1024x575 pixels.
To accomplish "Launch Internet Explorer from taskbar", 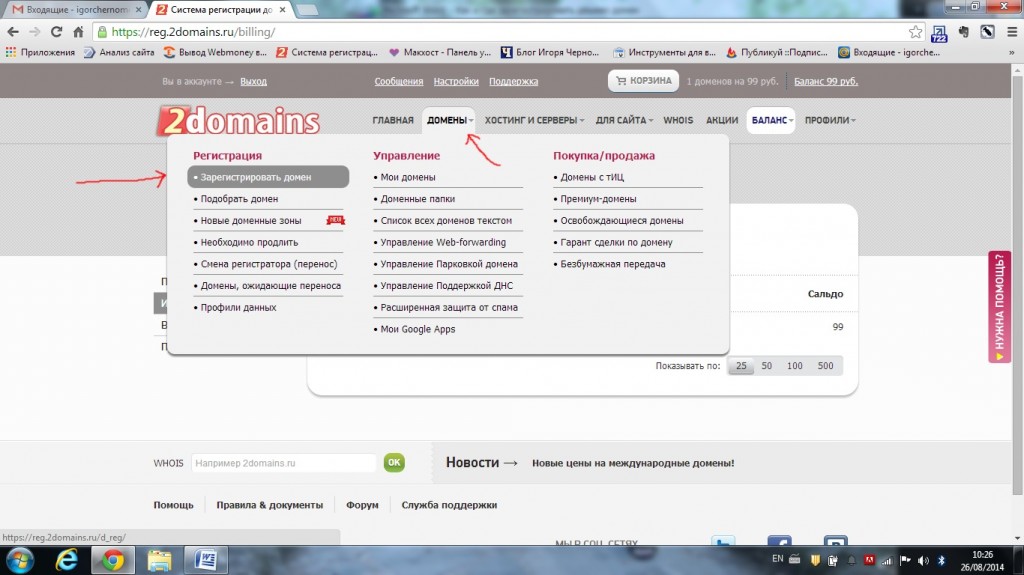I will point(66,561).
